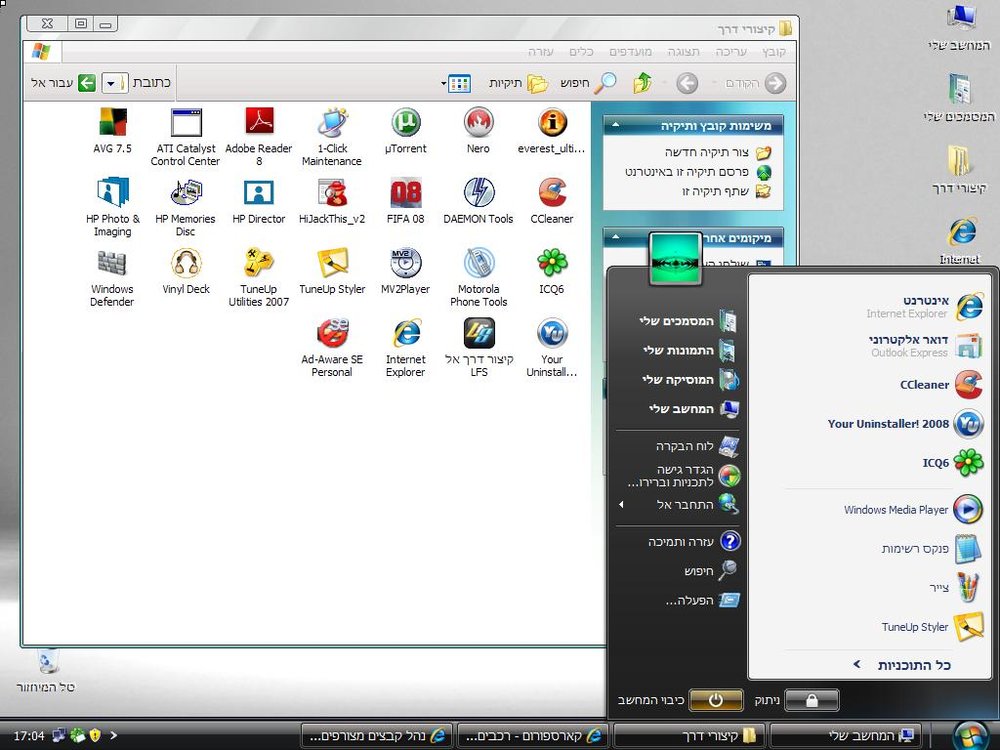Open Internet Explorer from the Start menu
1000x750 pixels.
pyautogui.click(x=924, y=306)
